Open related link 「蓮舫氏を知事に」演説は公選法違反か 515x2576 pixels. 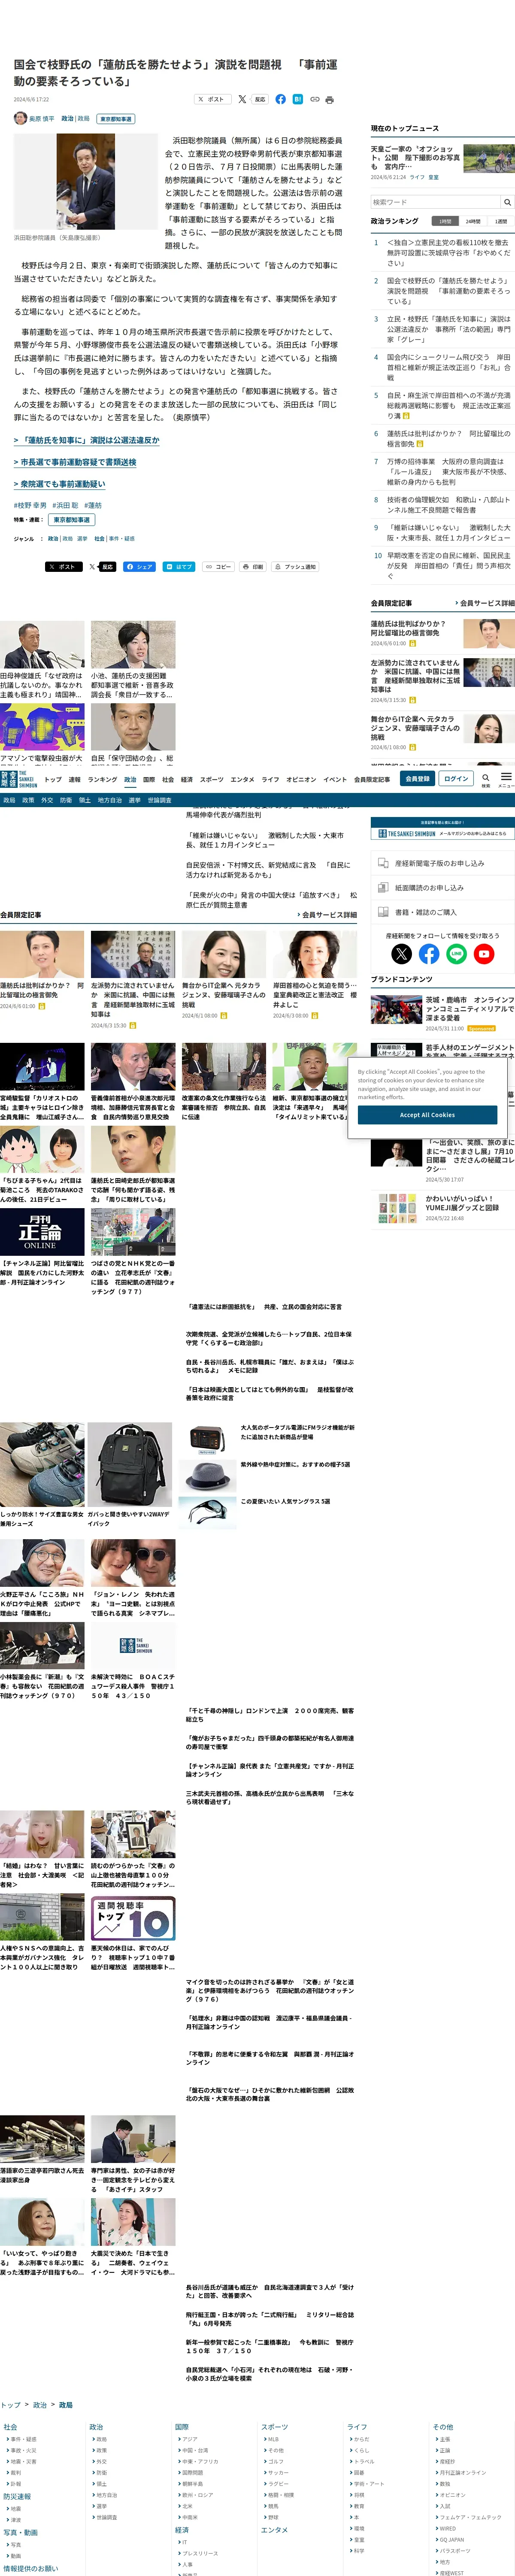click(87, 440)
